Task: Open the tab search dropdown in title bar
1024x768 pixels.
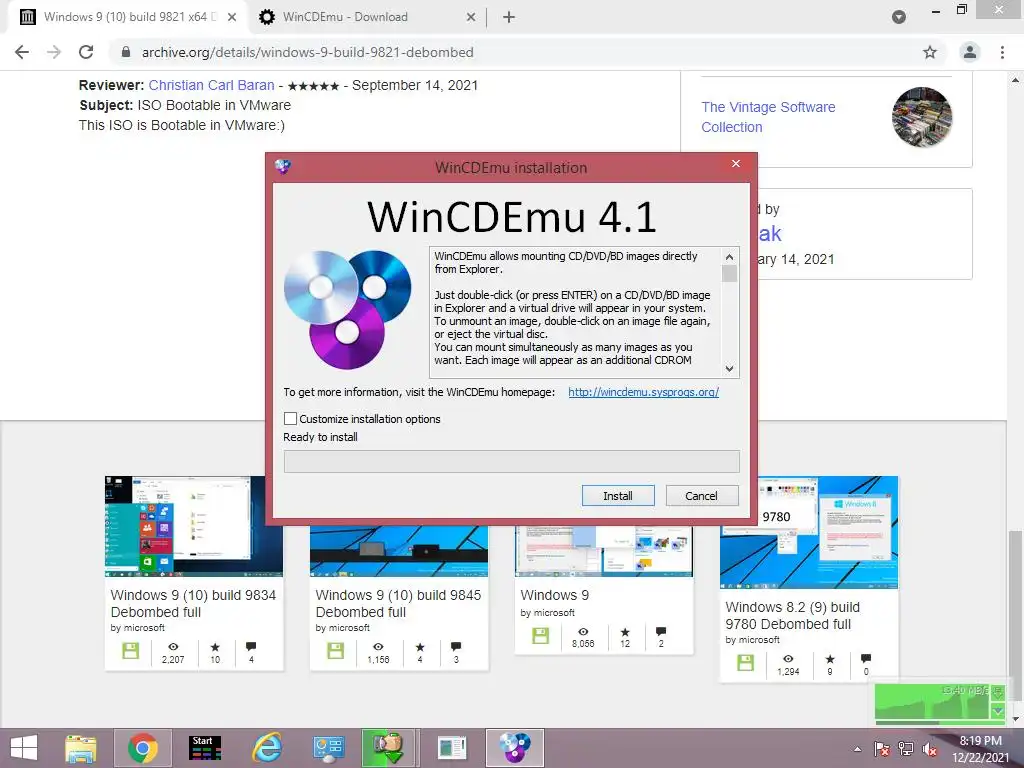Action: (x=899, y=18)
